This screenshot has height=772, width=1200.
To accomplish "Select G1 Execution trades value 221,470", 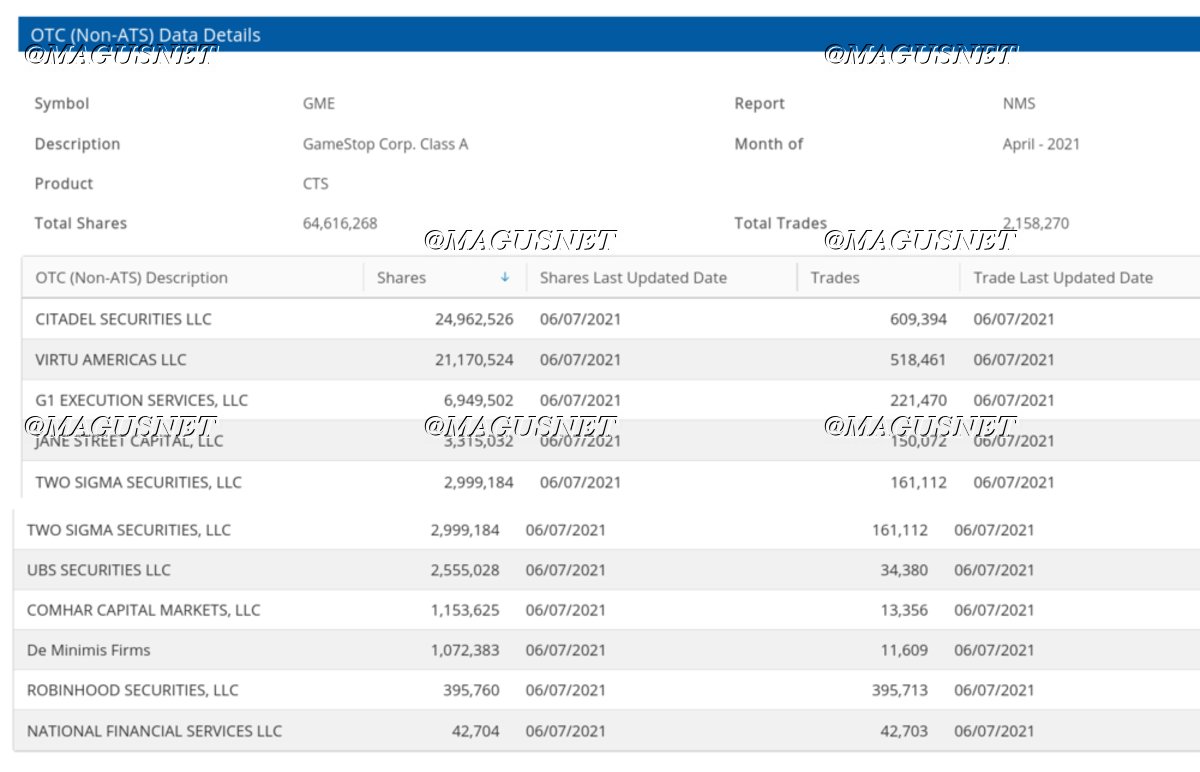I will point(919,400).
